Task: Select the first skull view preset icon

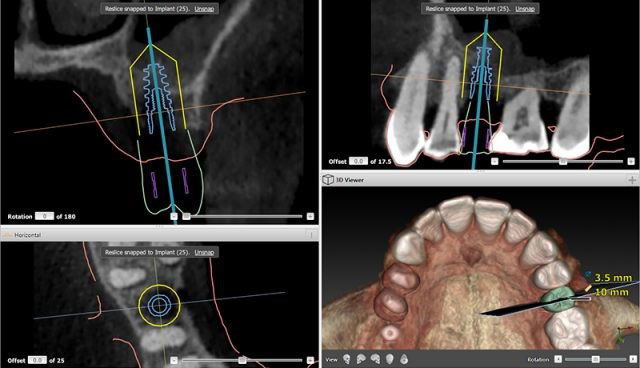Action: [x=347, y=359]
